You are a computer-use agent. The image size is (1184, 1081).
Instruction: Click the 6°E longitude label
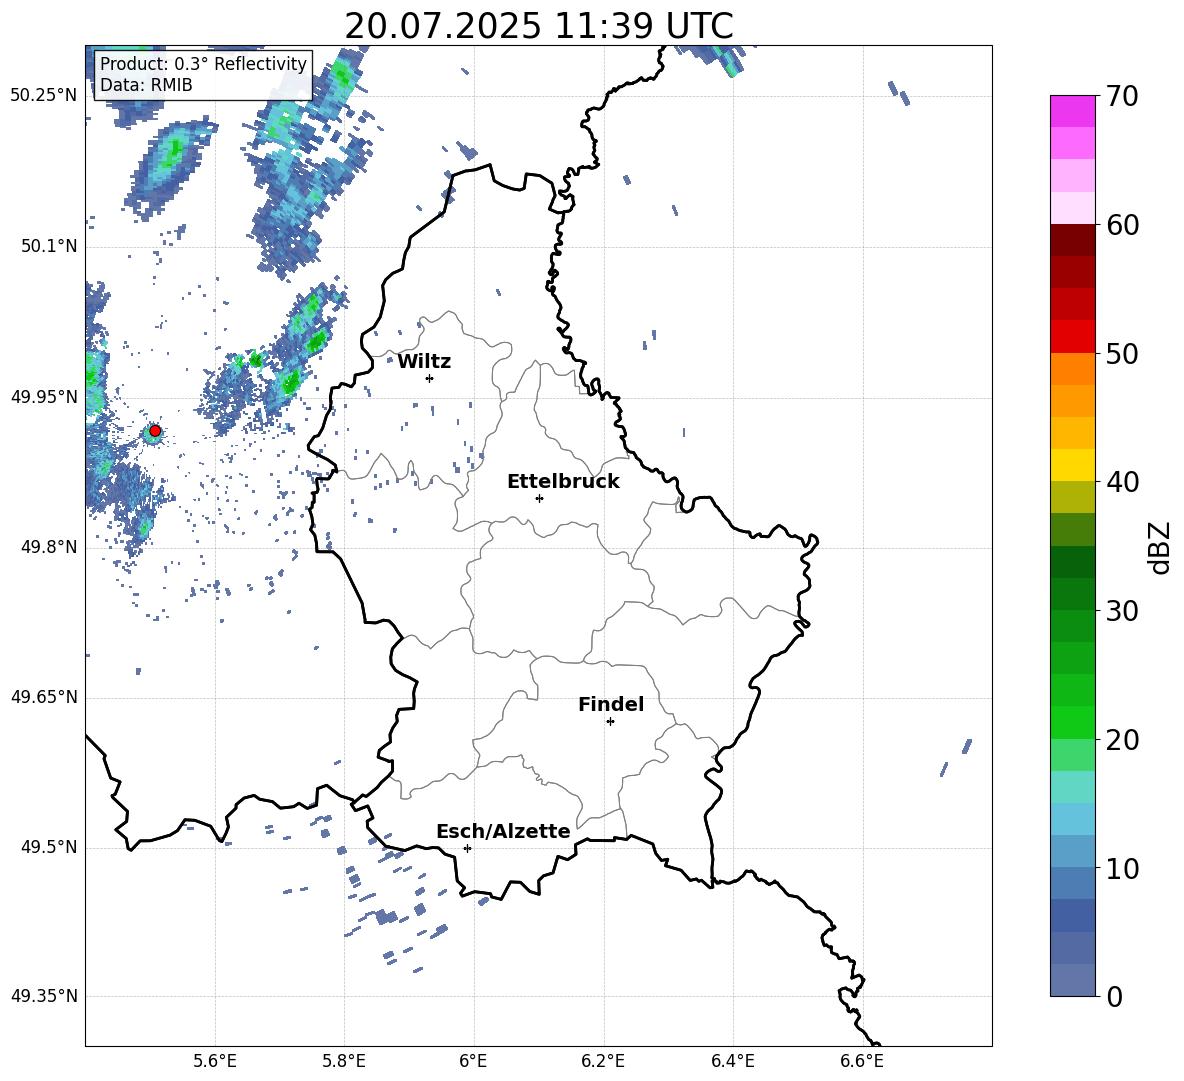point(473,1062)
